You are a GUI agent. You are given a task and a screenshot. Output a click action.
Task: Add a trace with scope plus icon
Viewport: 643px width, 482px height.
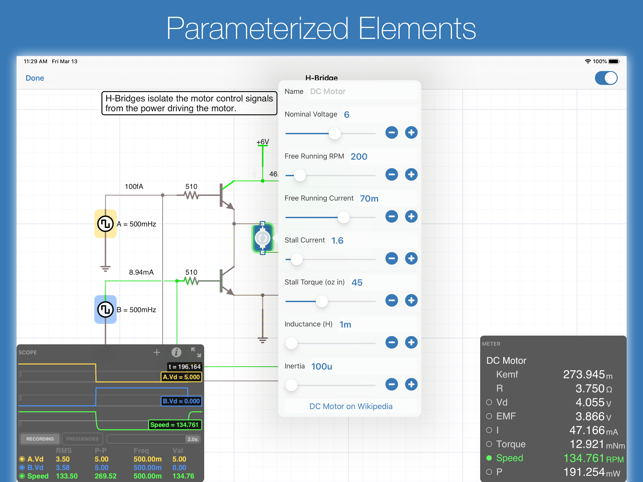[x=157, y=352]
